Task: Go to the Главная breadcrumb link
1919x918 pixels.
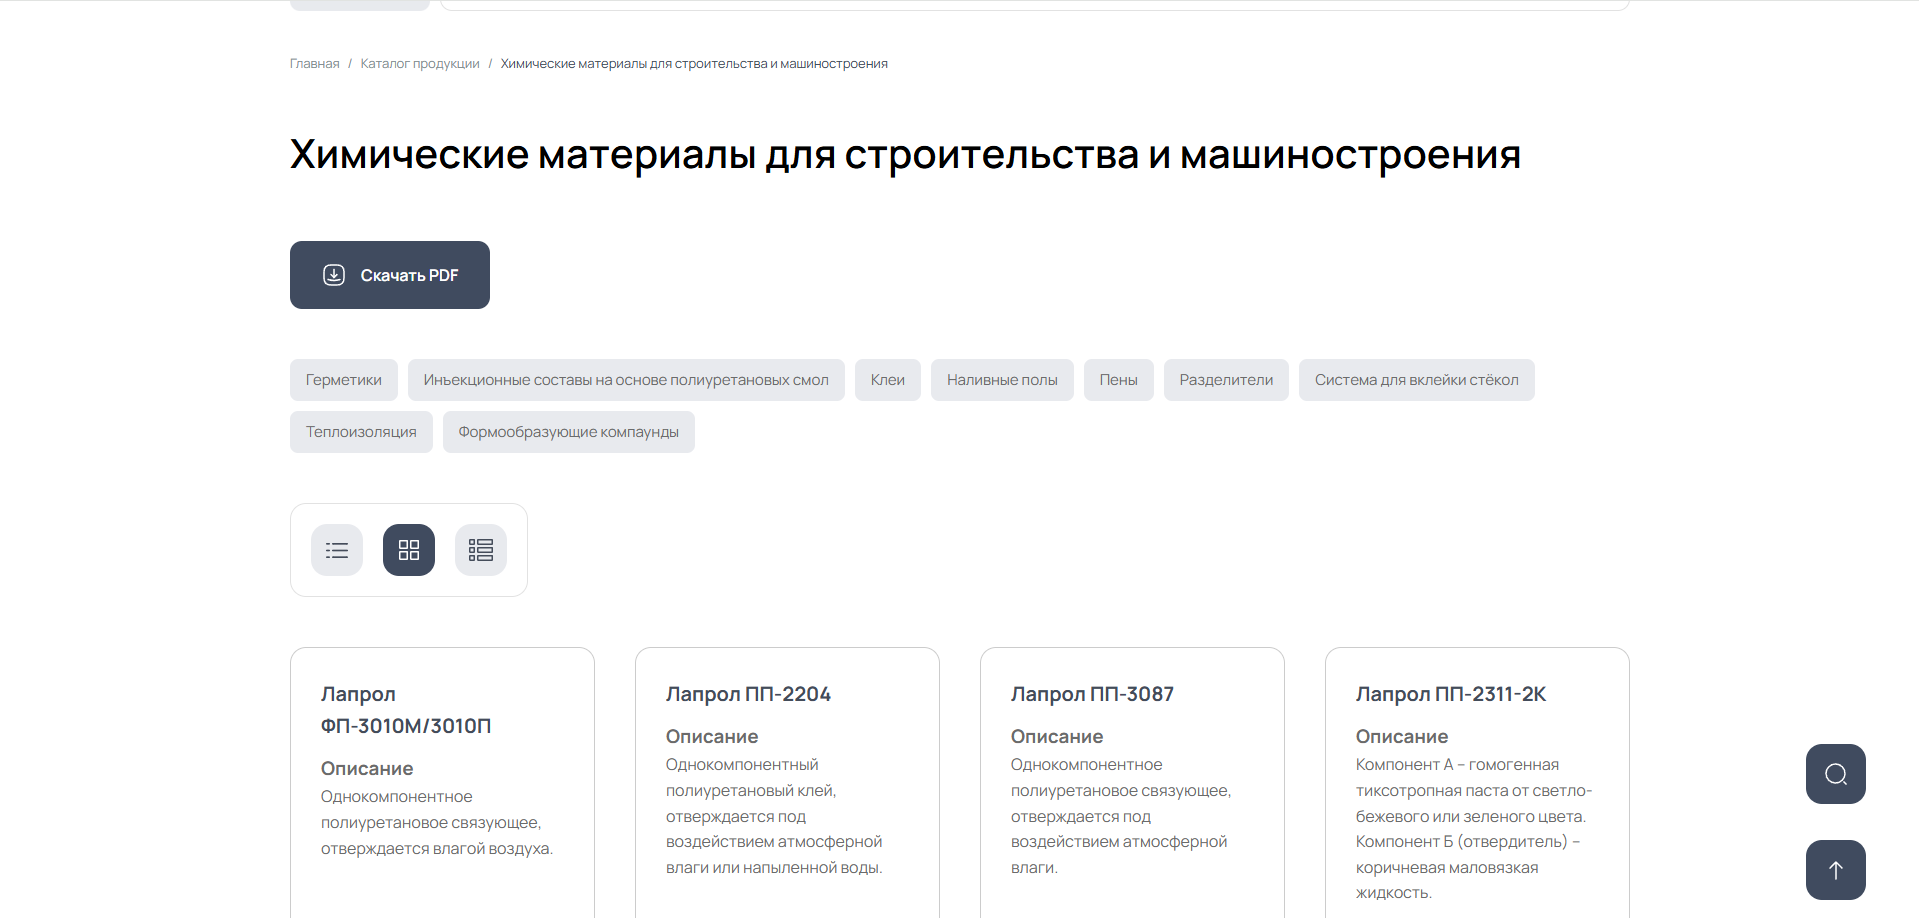Action: pyautogui.click(x=315, y=64)
